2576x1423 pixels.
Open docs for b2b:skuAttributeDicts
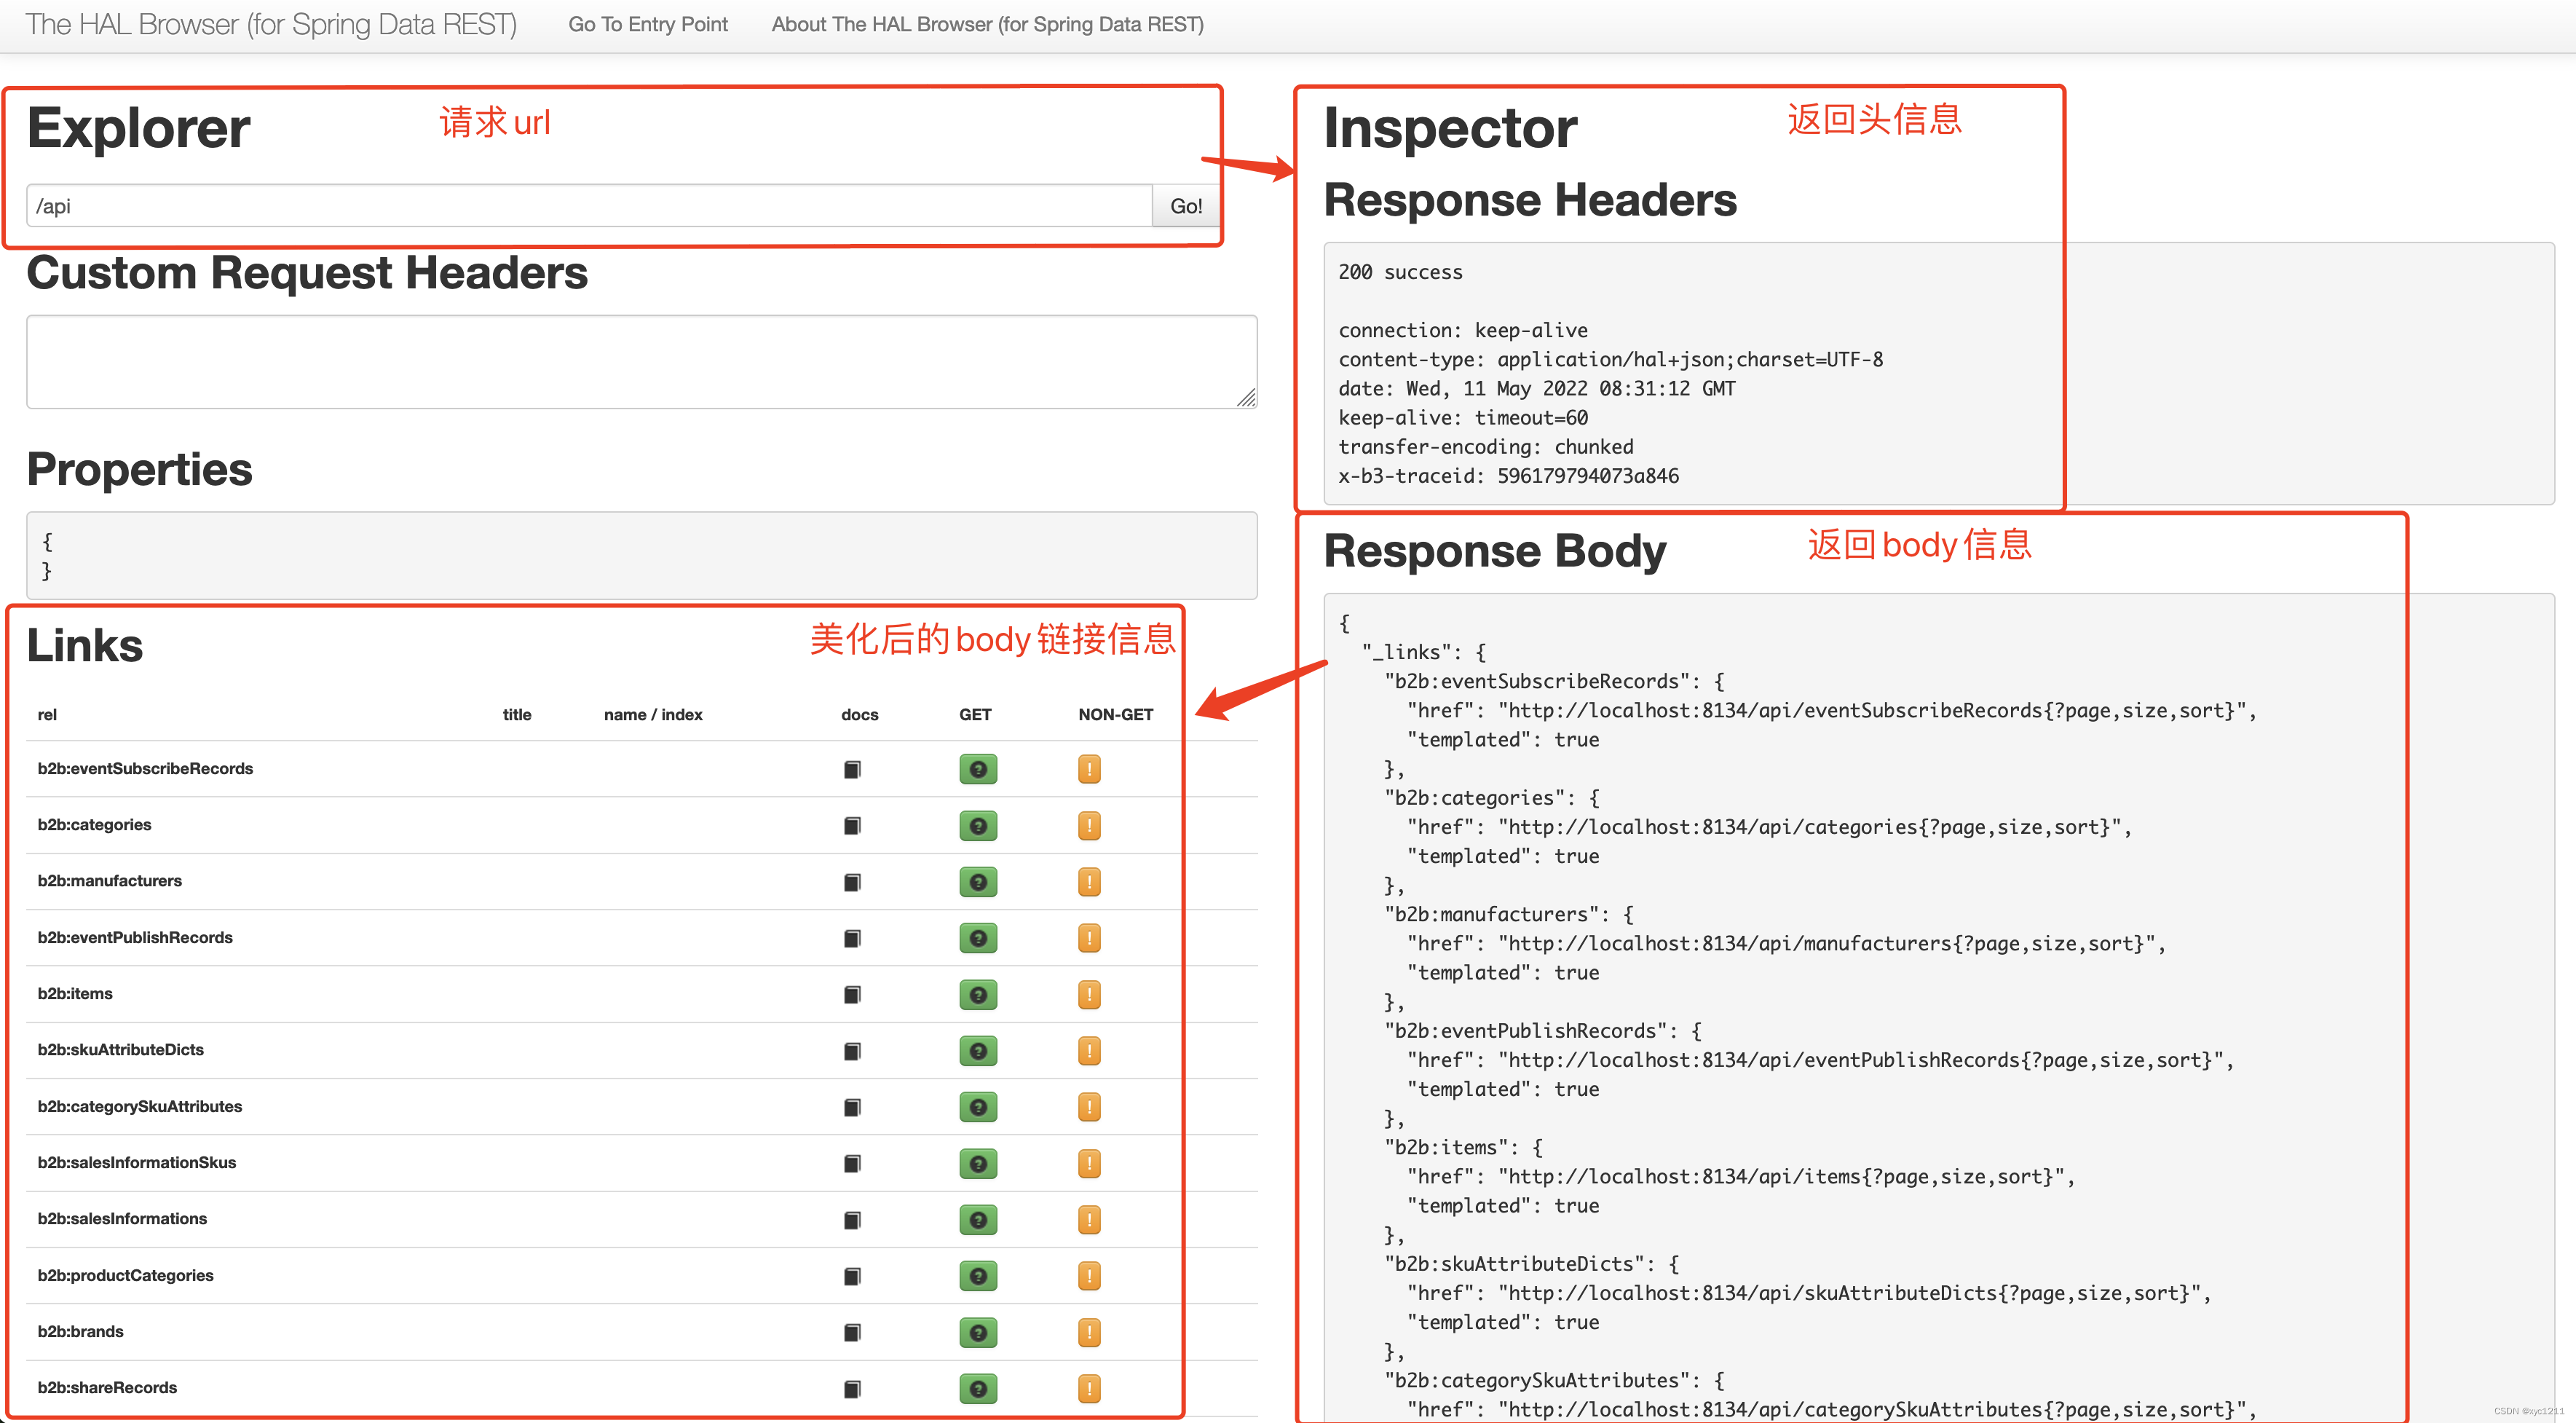(x=852, y=1051)
